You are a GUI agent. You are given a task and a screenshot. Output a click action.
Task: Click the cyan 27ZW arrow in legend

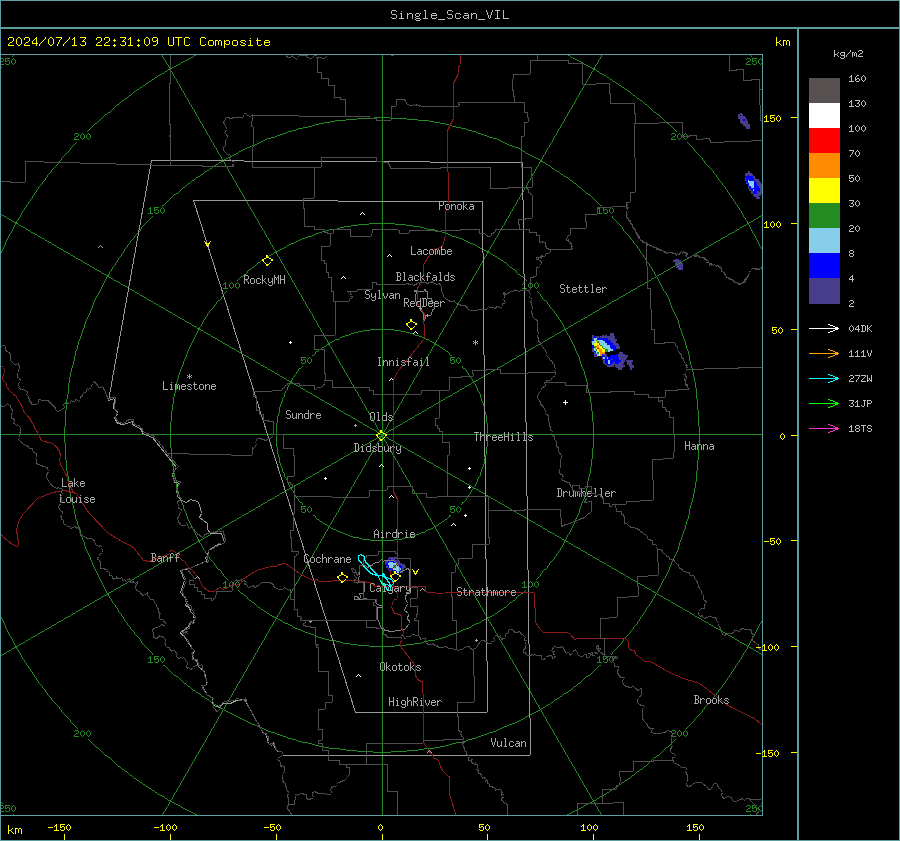pyautogui.click(x=824, y=378)
